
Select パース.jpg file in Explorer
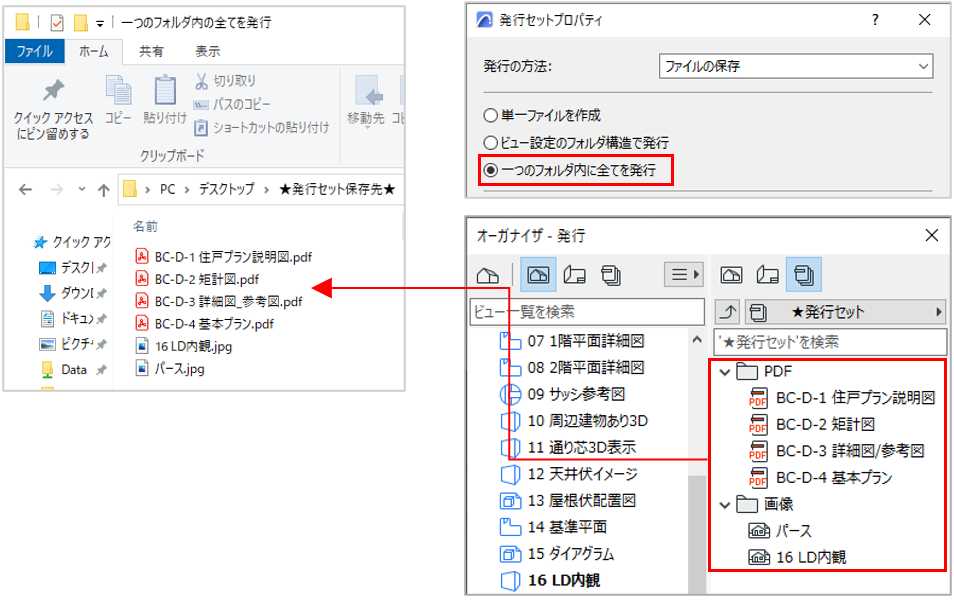170,369
